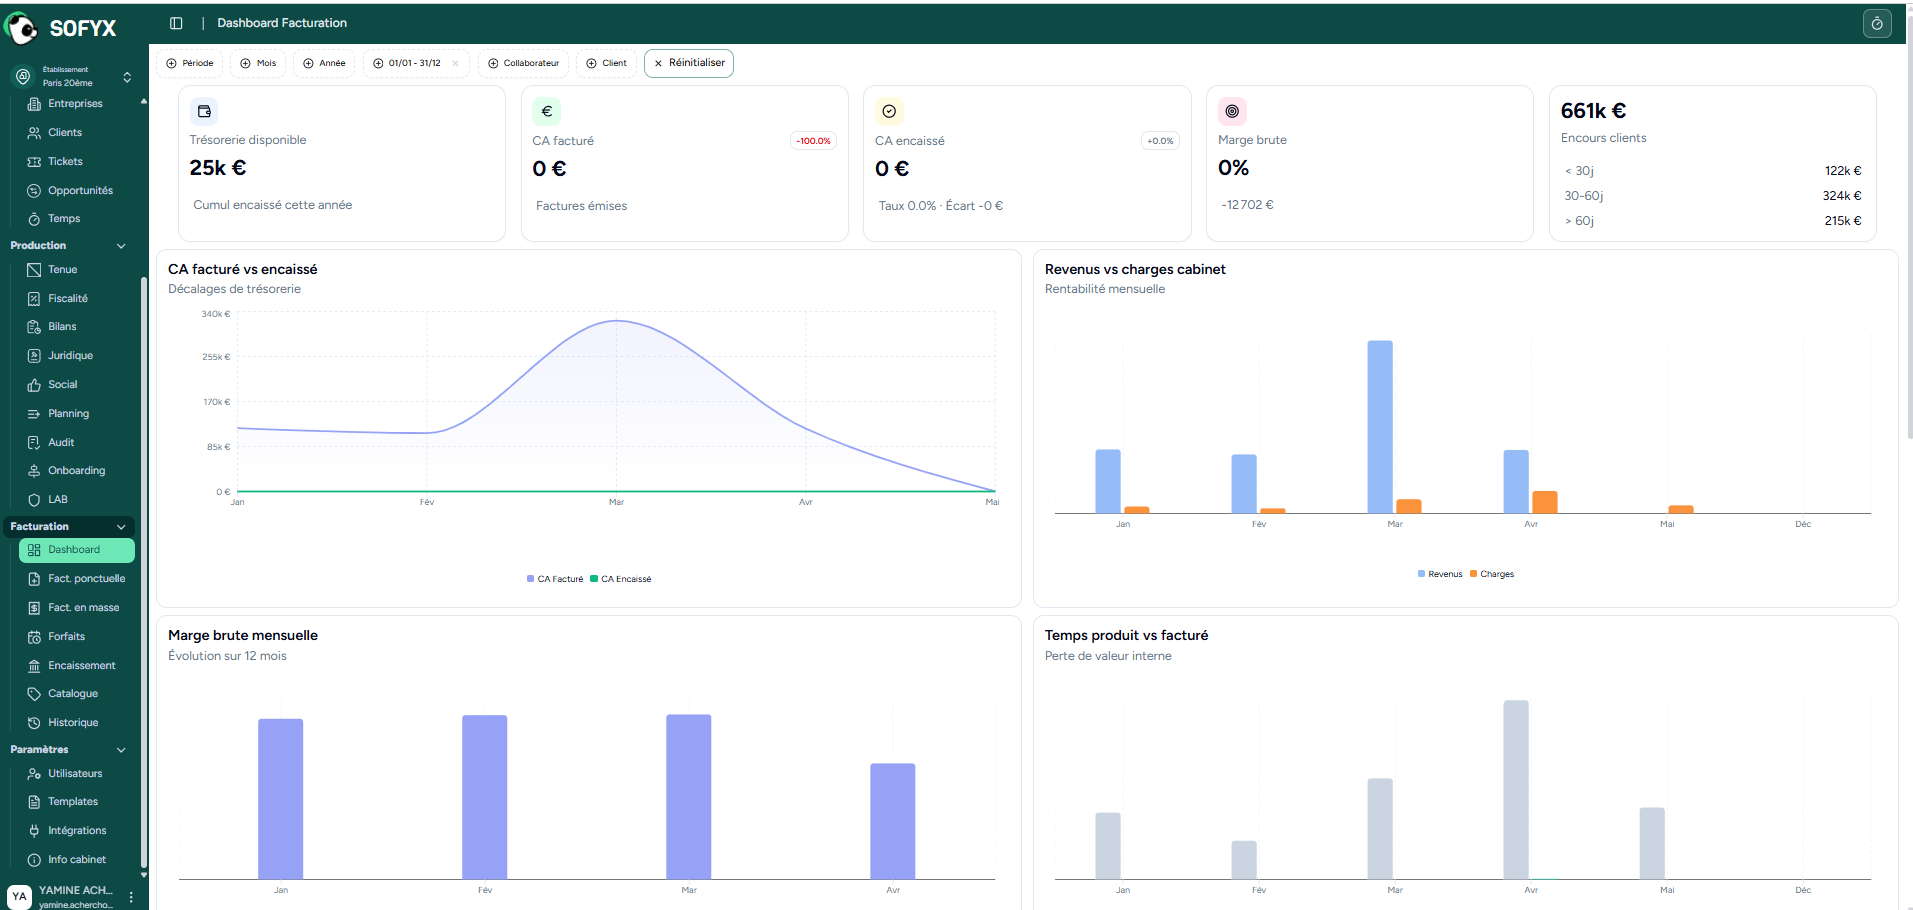Click the CA encaissé check icon

[889, 111]
